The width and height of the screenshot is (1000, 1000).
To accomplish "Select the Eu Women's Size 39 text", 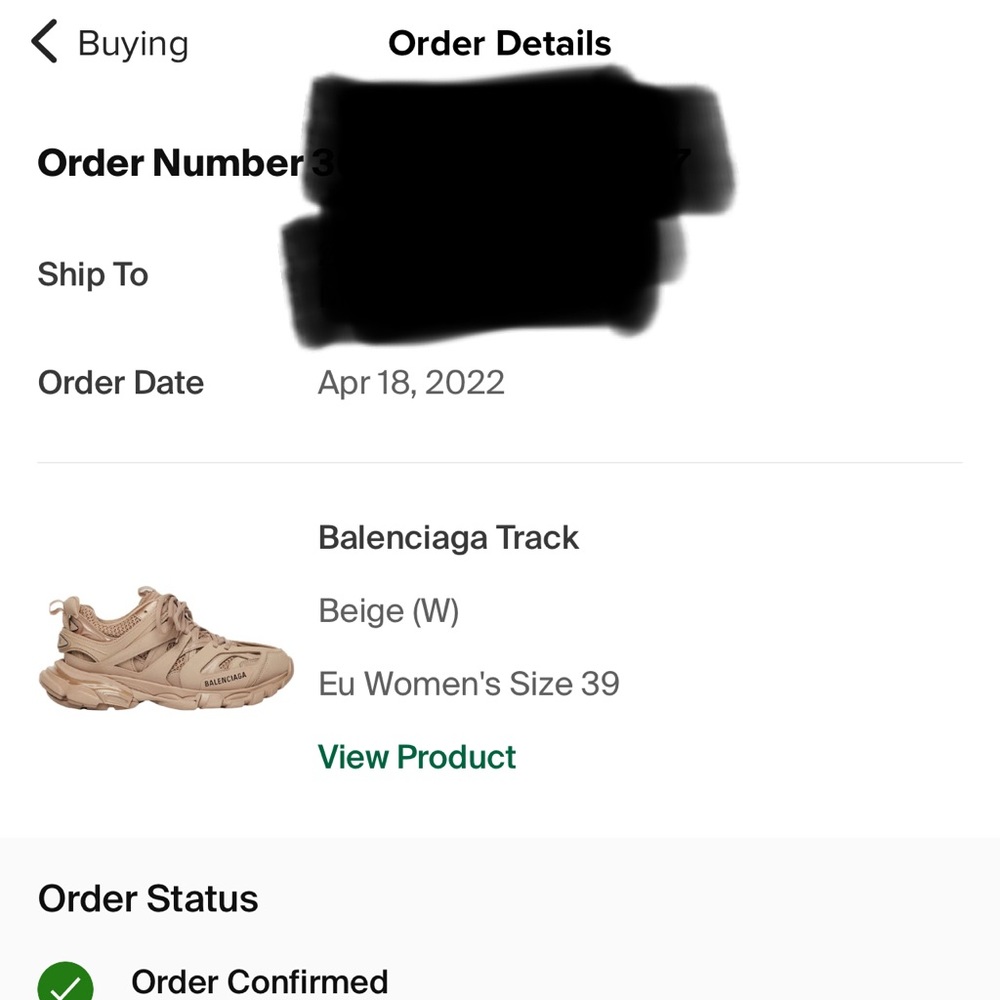I will pos(469,684).
